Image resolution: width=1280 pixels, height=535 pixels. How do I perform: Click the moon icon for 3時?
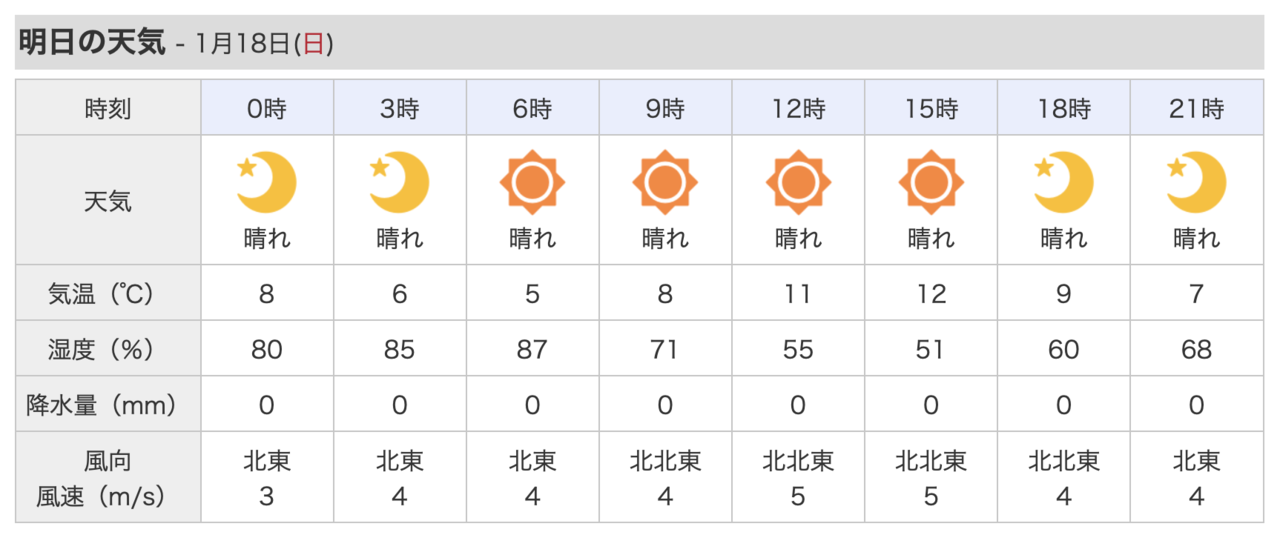[x=400, y=182]
